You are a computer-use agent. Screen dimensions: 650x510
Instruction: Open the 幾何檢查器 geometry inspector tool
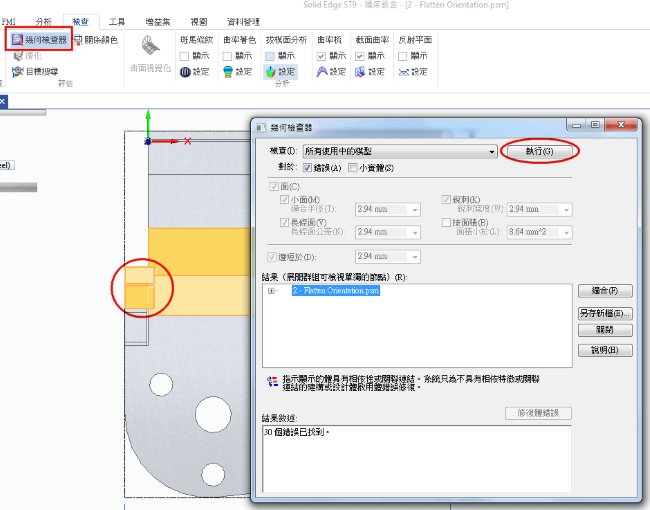pyautogui.click(x=41, y=40)
